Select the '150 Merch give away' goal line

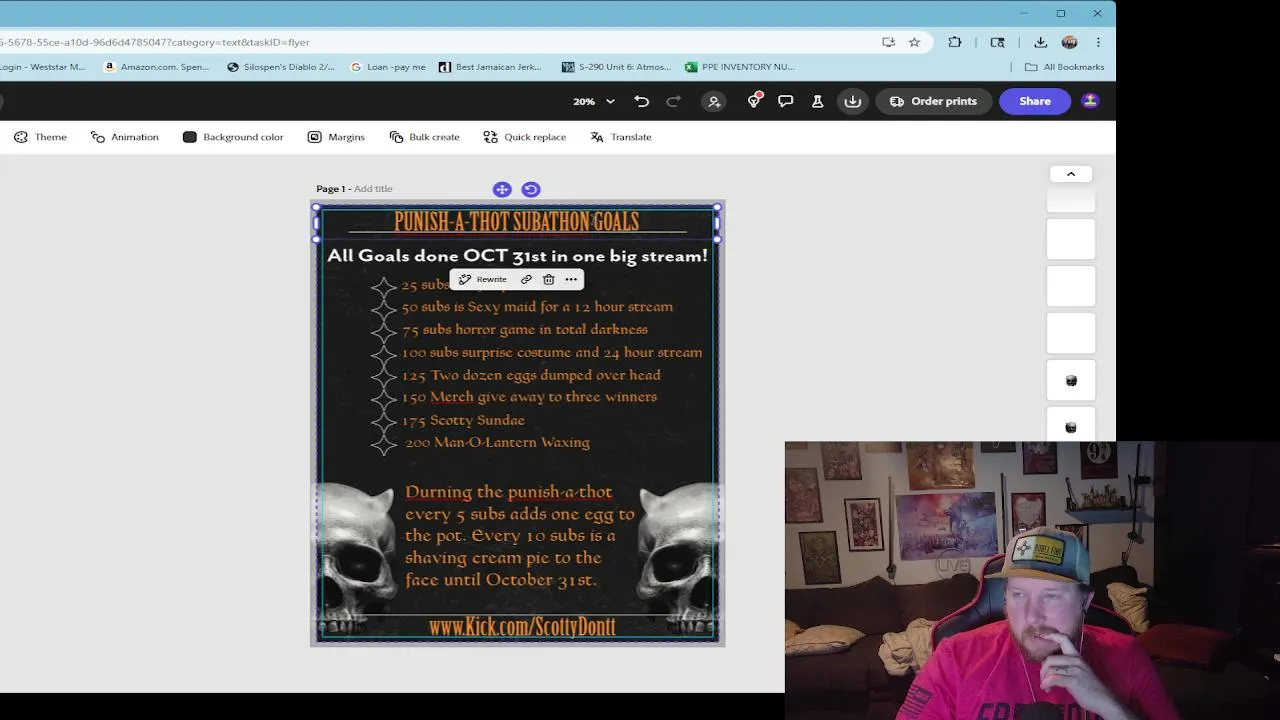pos(529,397)
